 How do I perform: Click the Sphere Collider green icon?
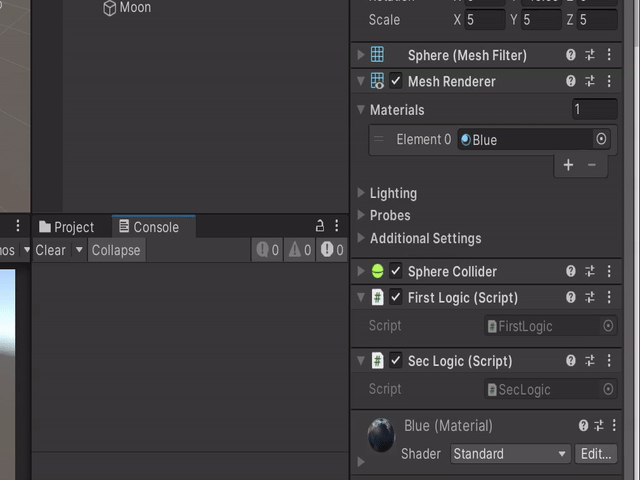coord(378,271)
